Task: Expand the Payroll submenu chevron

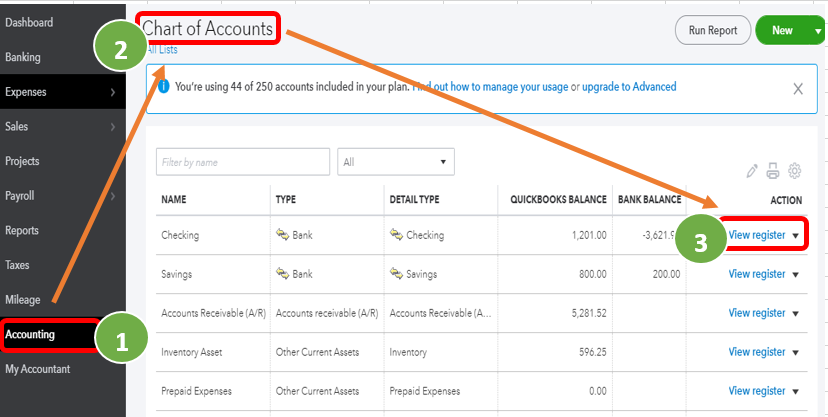Action: (x=113, y=196)
